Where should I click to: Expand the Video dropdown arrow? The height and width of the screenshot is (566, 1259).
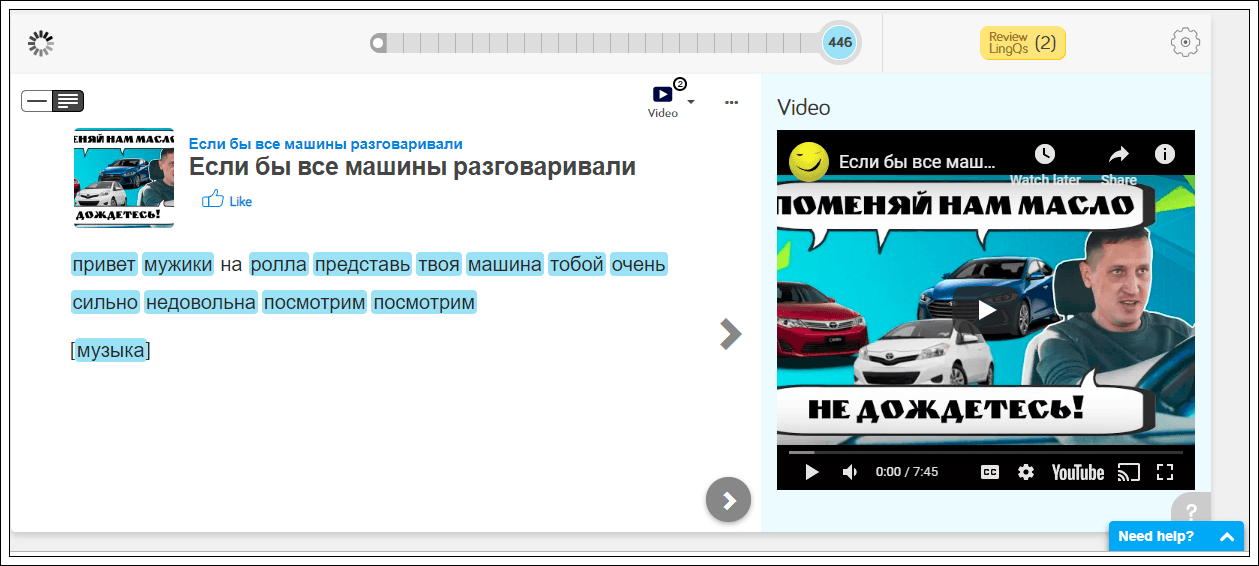pos(691,102)
